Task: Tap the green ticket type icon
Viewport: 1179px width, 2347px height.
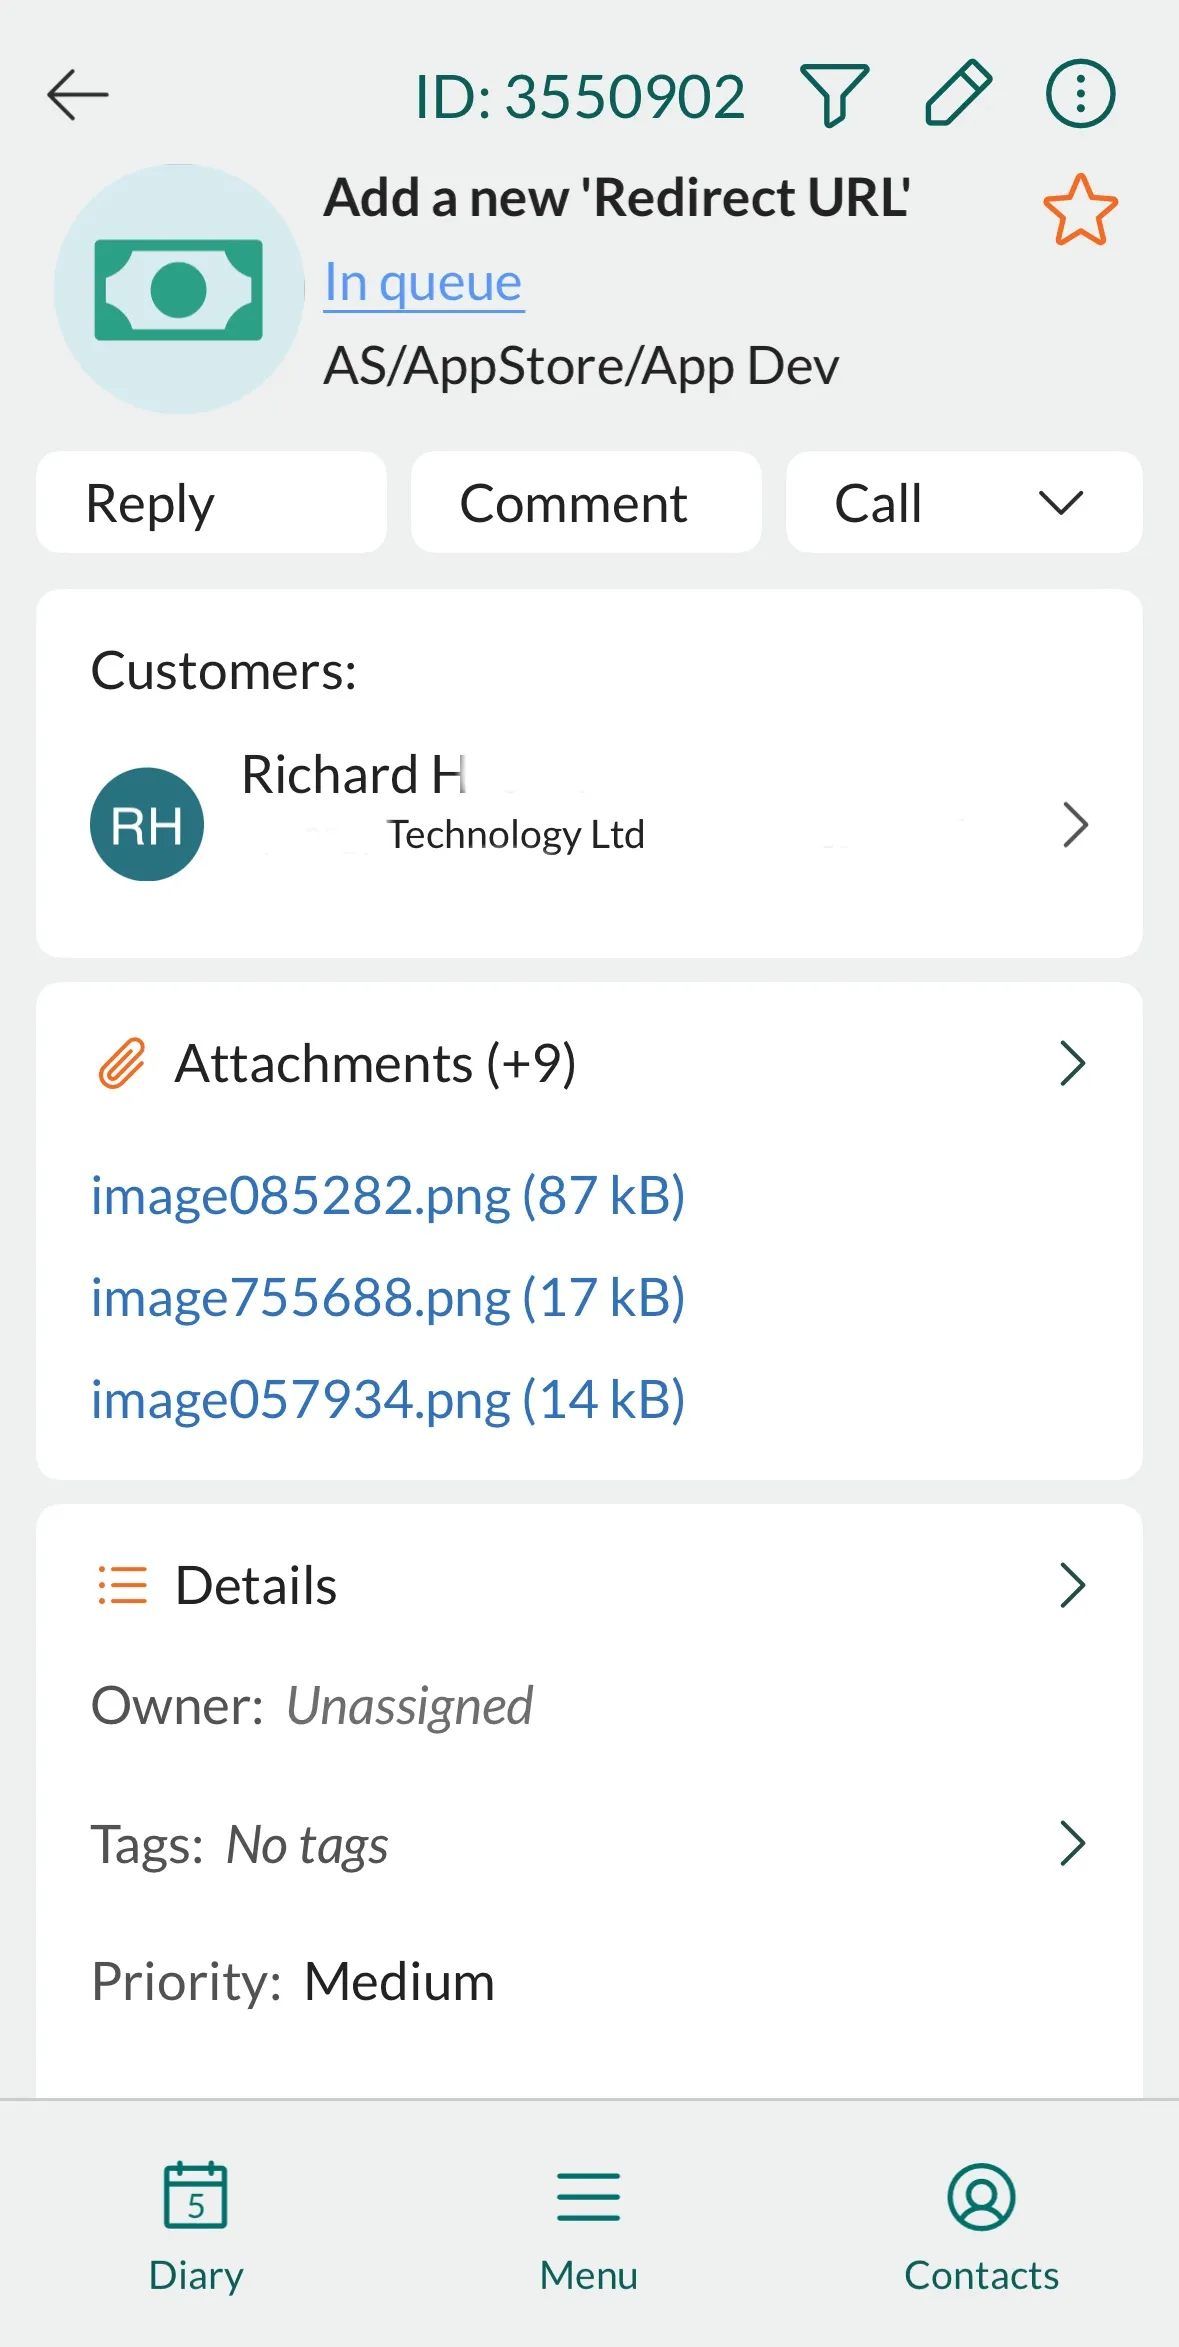Action: pyautogui.click(x=179, y=290)
